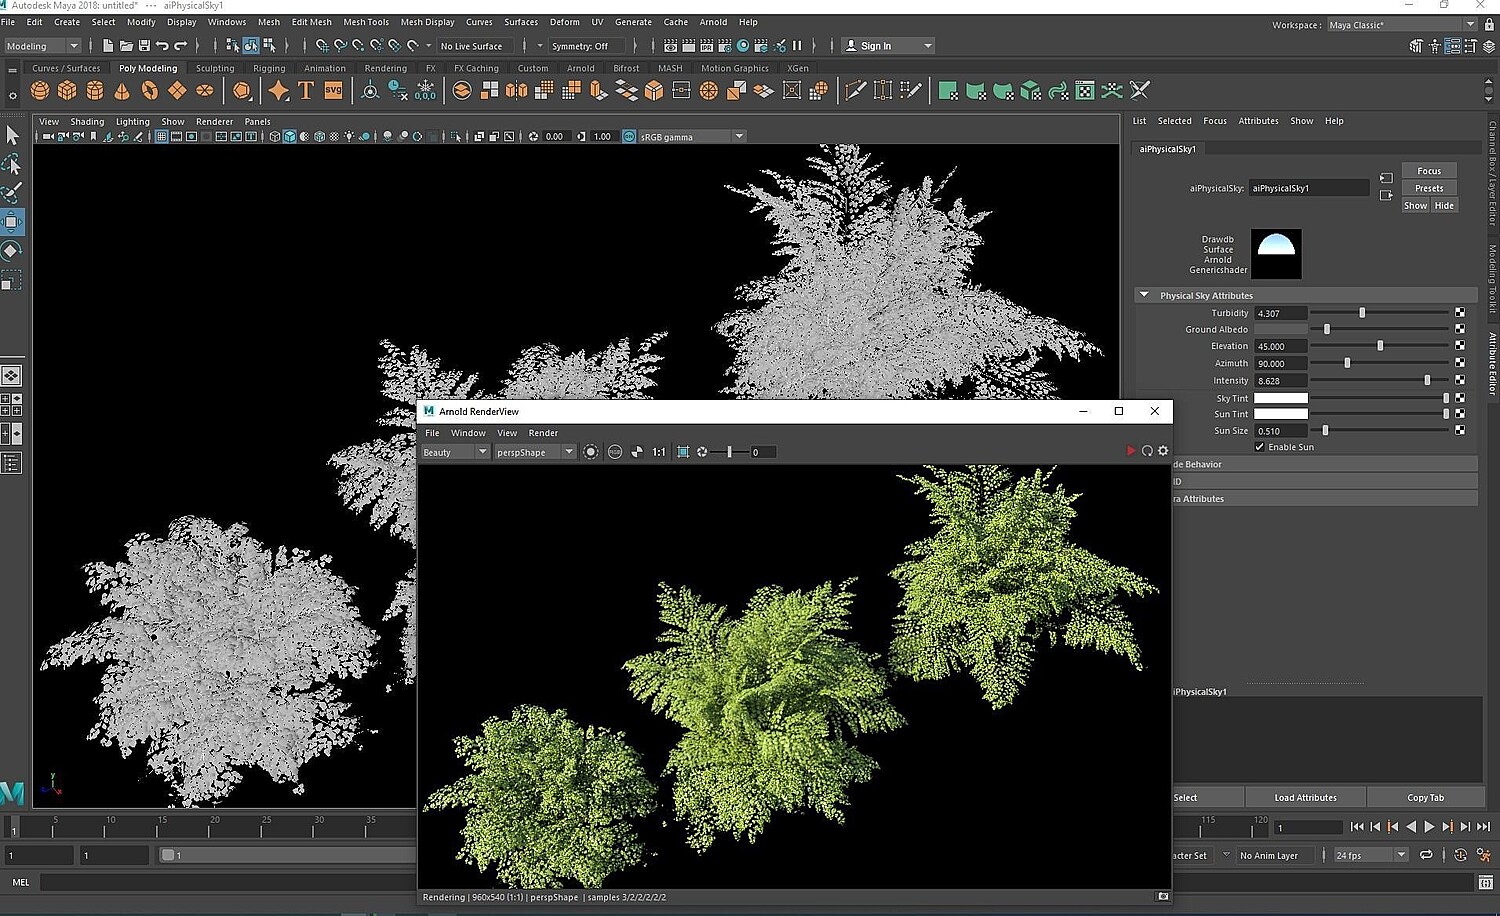This screenshot has width=1500, height=916.
Task: Switch to the Rendering shelf tab
Action: pos(385,69)
